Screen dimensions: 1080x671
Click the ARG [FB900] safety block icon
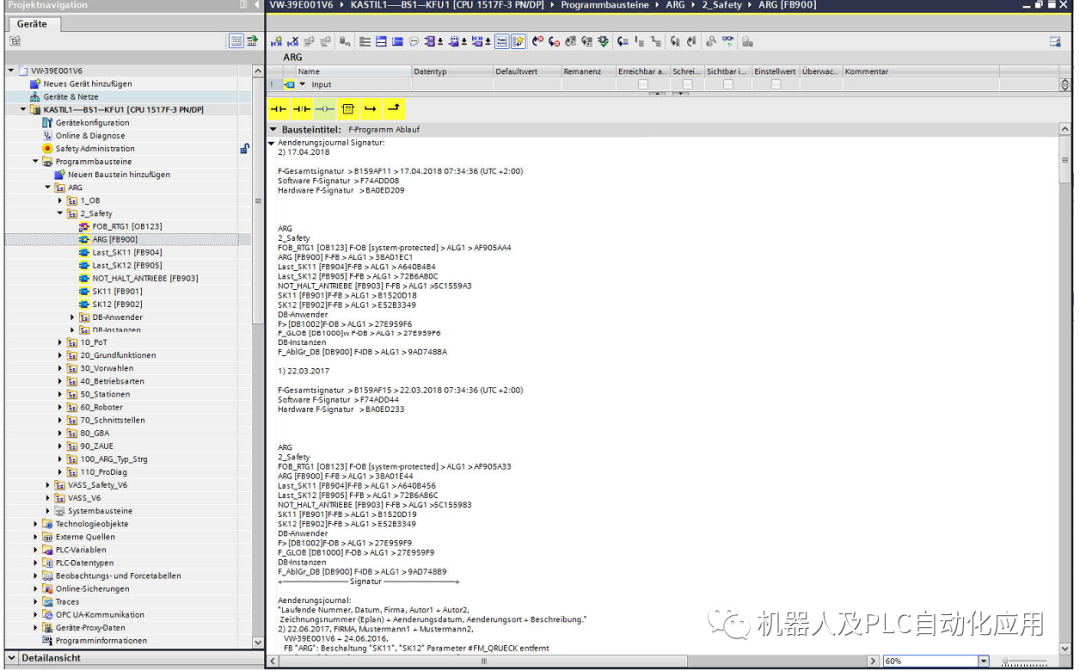click(x=84, y=239)
